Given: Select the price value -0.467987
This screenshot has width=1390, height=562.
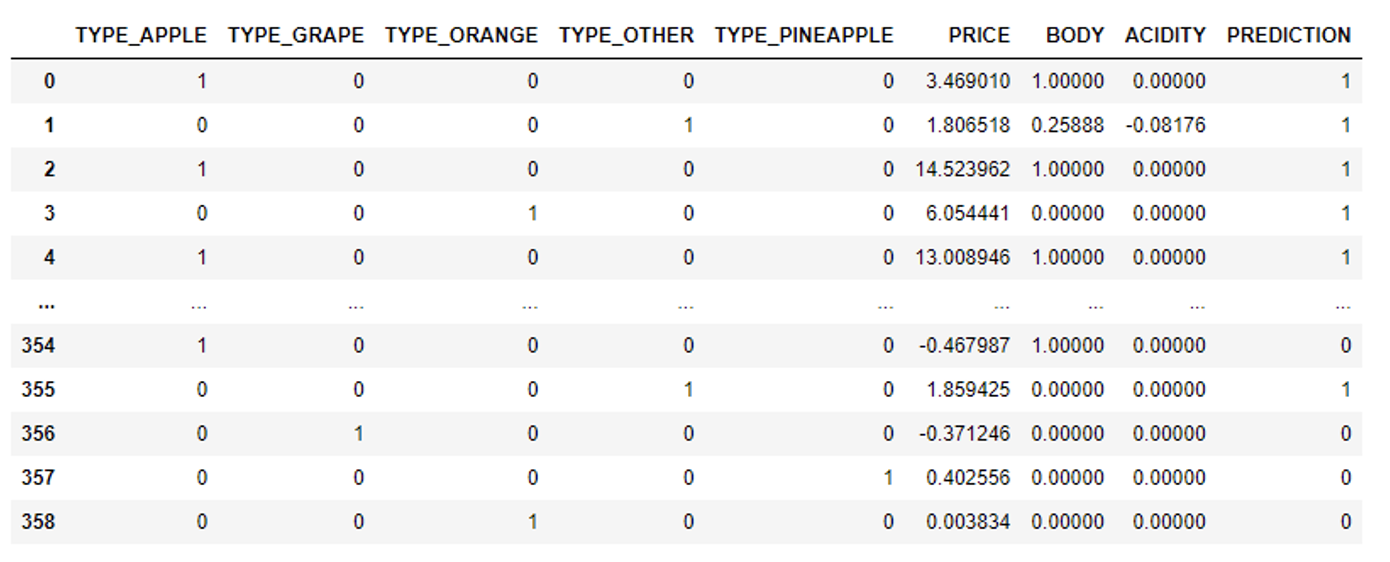Looking at the screenshot, I should click(x=964, y=346).
